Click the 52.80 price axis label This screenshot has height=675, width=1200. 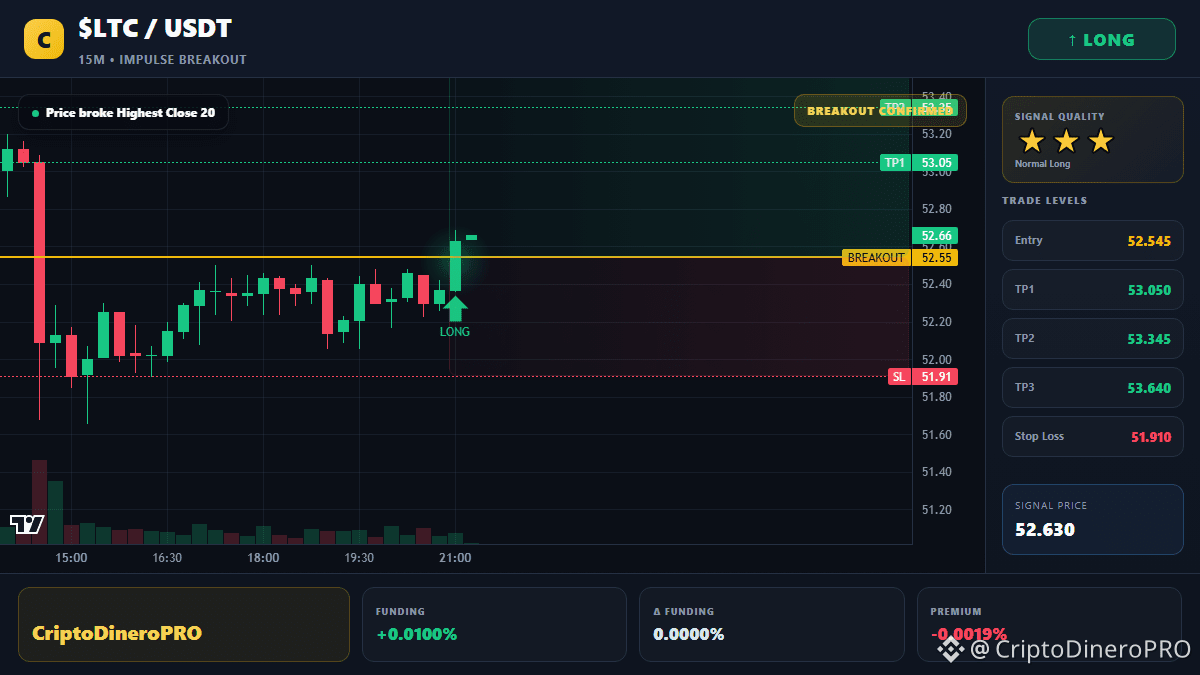coord(936,209)
